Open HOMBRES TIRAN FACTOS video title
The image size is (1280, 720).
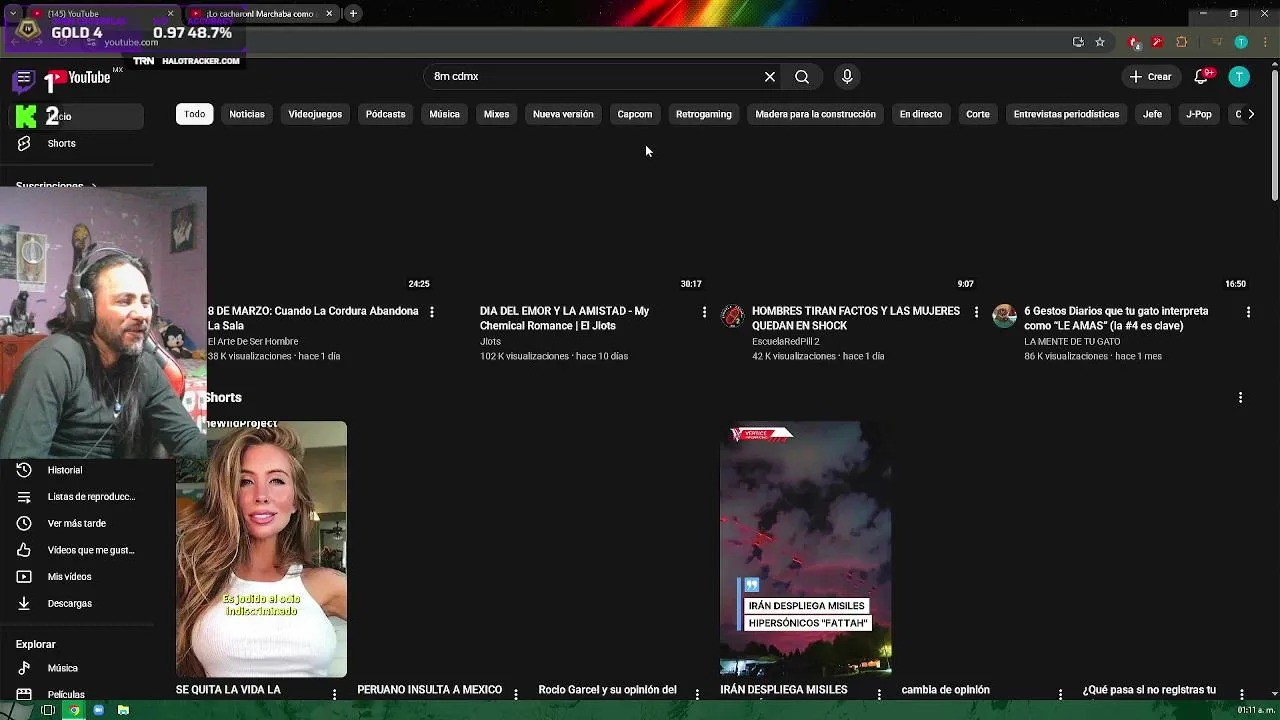point(856,318)
